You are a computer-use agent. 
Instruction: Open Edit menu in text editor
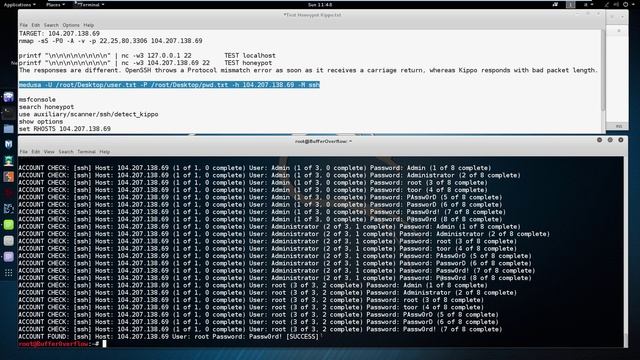coord(36,25)
